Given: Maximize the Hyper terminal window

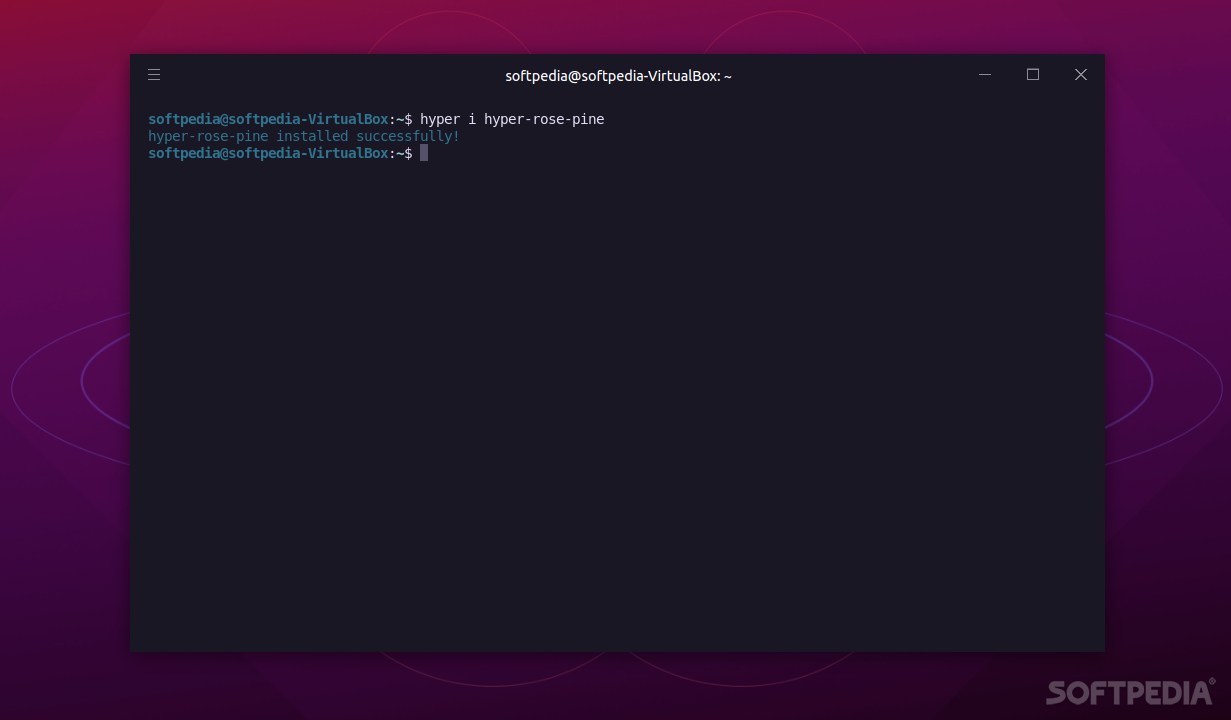Looking at the screenshot, I should tap(1033, 75).
